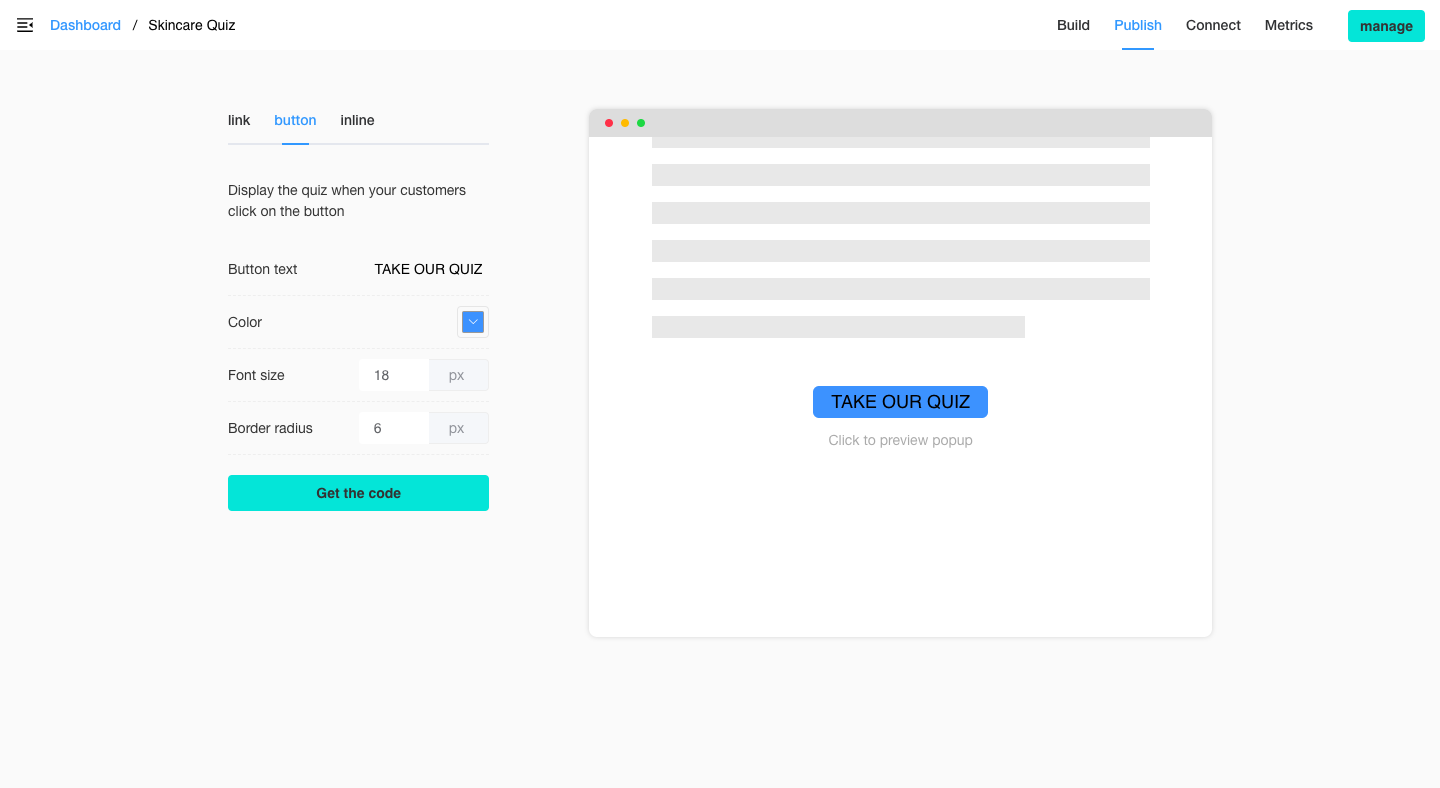Switch to the link embed tab
1440x788 pixels.
(x=239, y=120)
